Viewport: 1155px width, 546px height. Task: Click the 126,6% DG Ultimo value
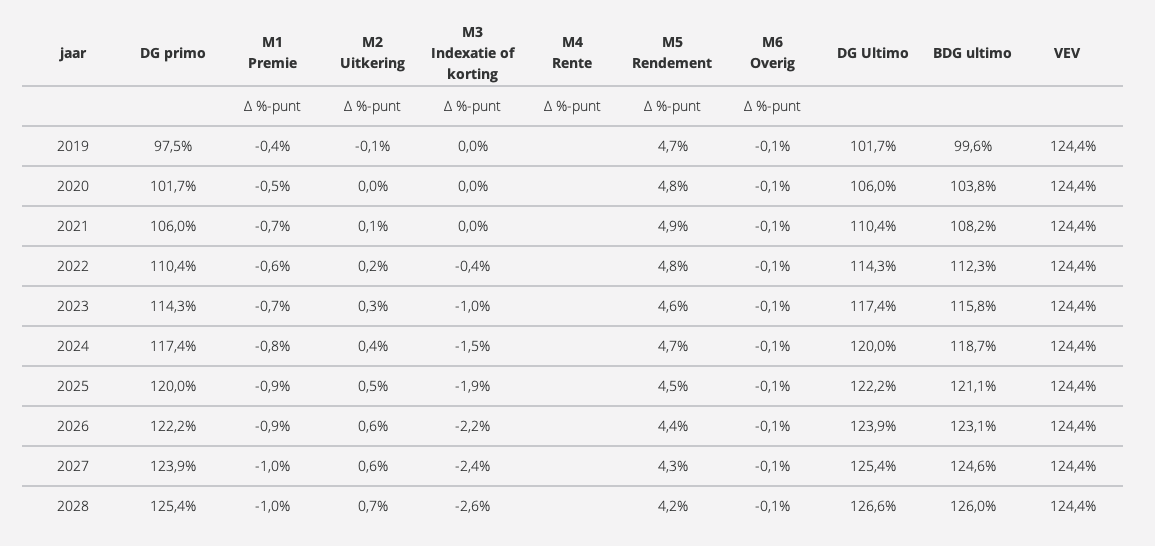873,506
